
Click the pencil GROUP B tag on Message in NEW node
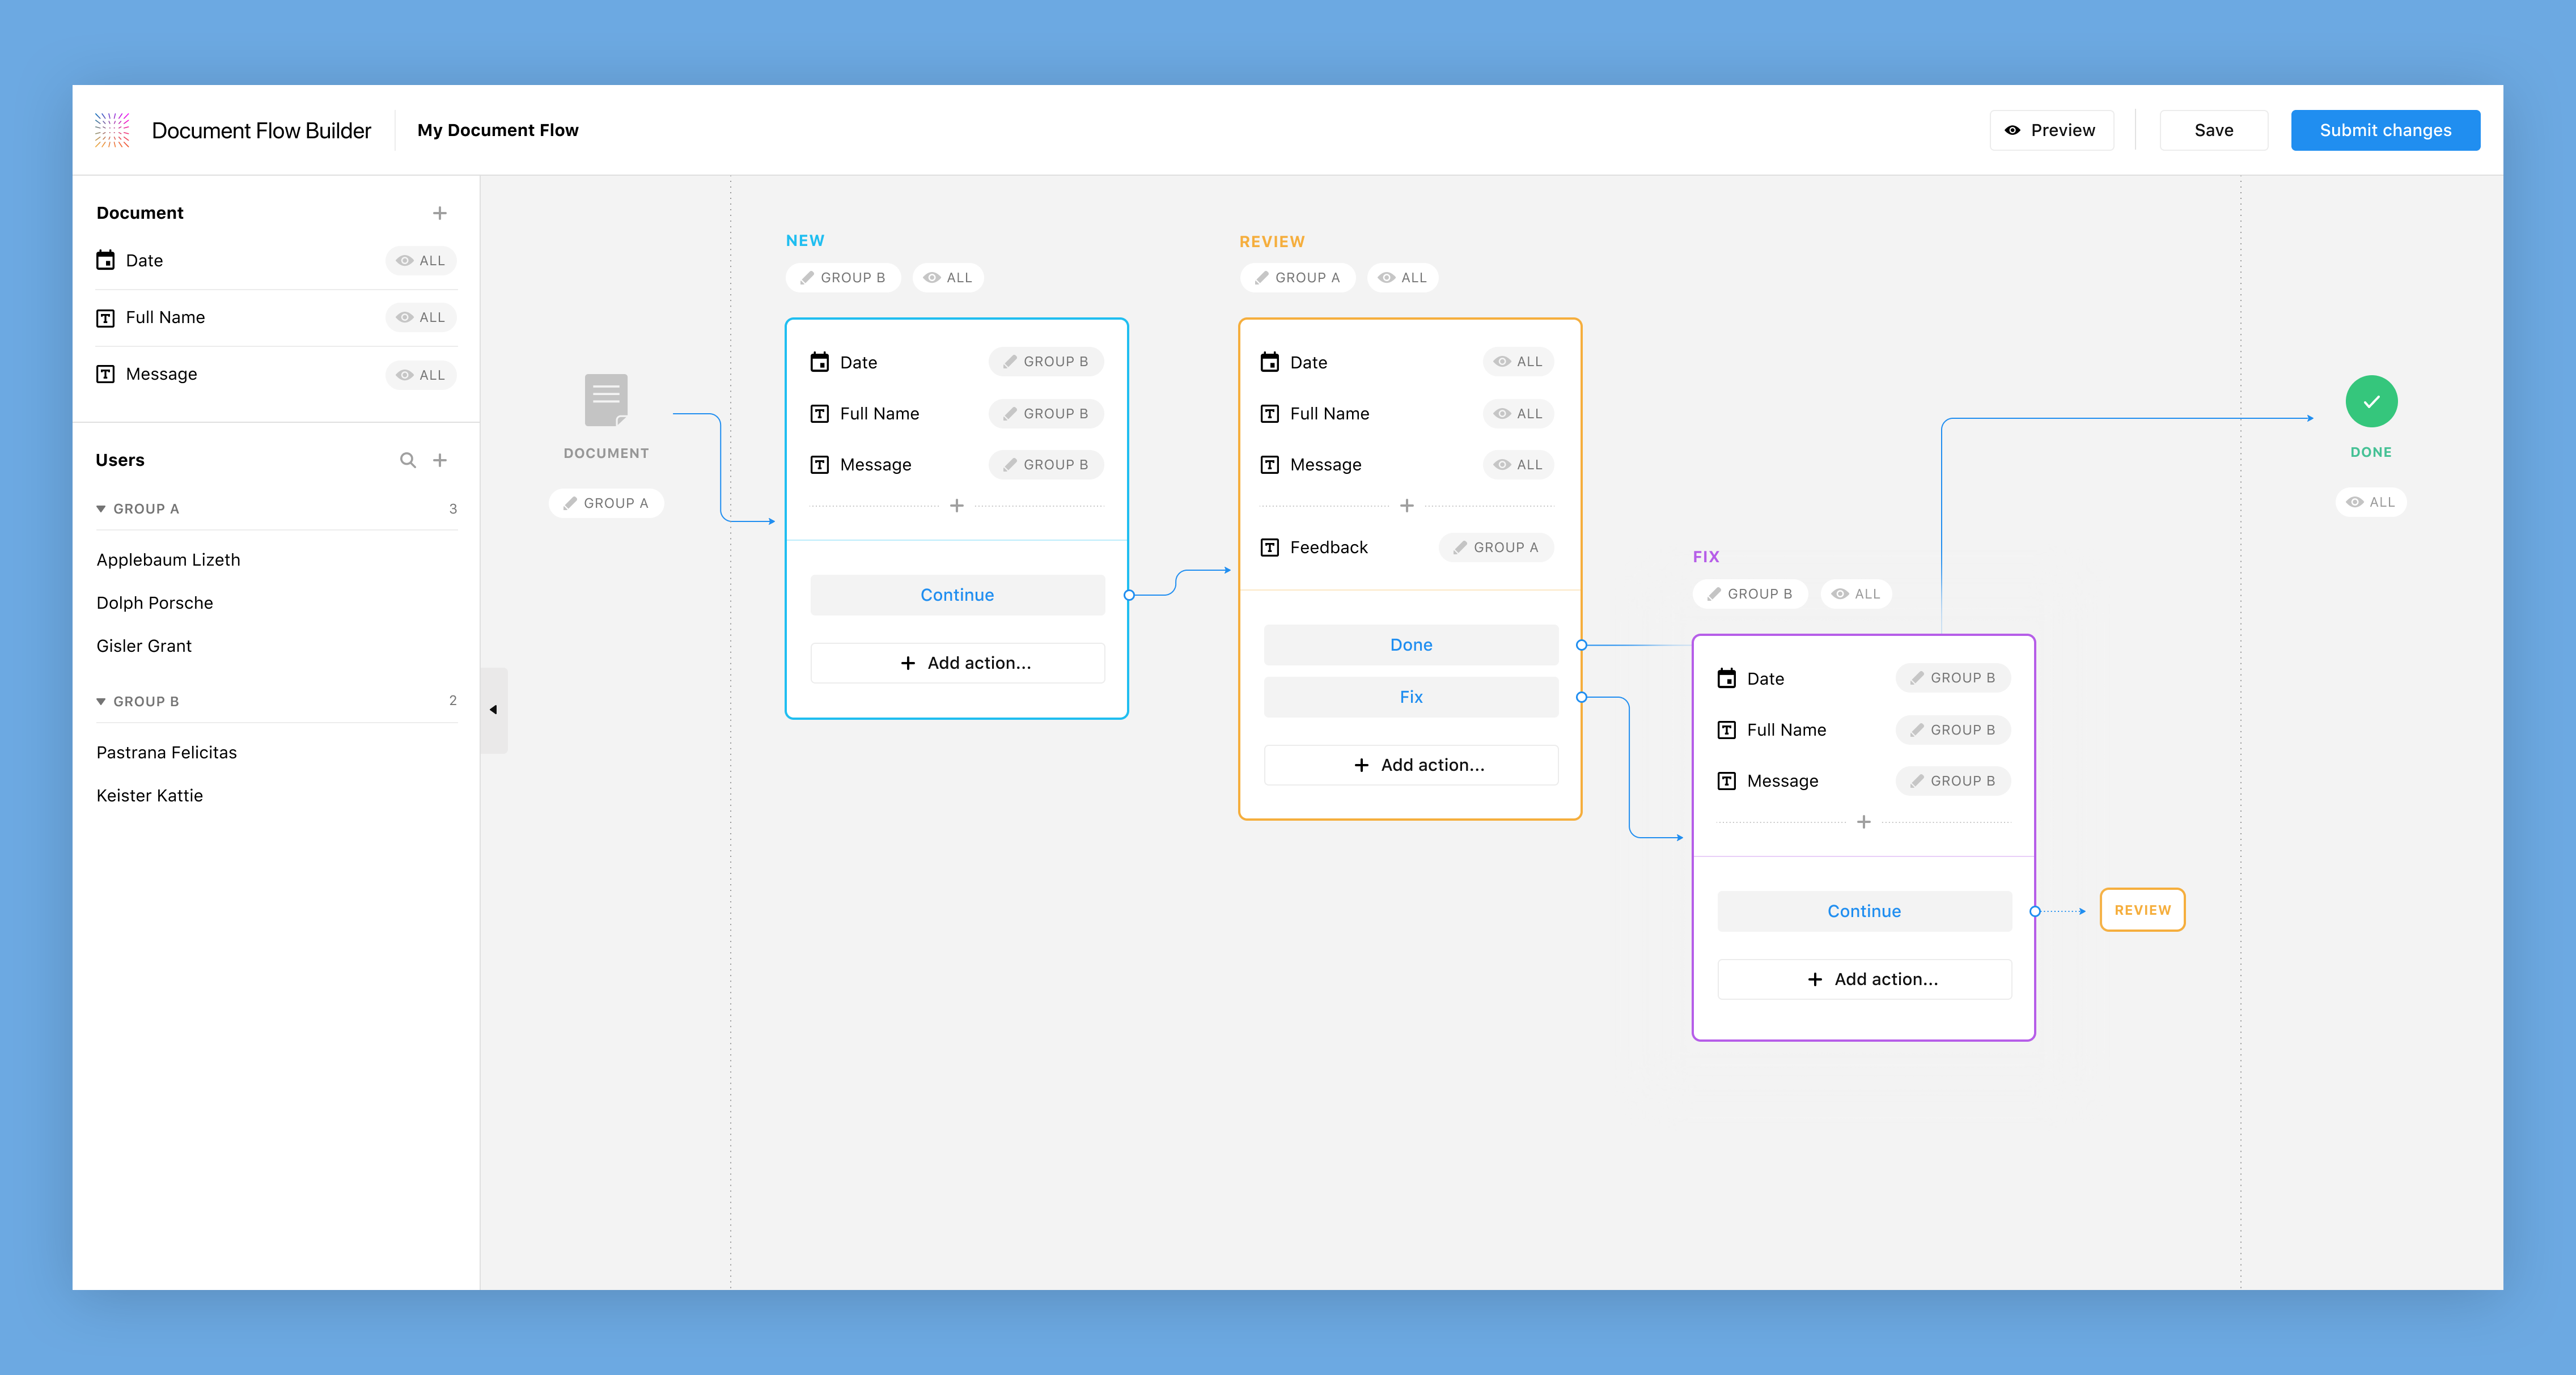tap(1046, 464)
